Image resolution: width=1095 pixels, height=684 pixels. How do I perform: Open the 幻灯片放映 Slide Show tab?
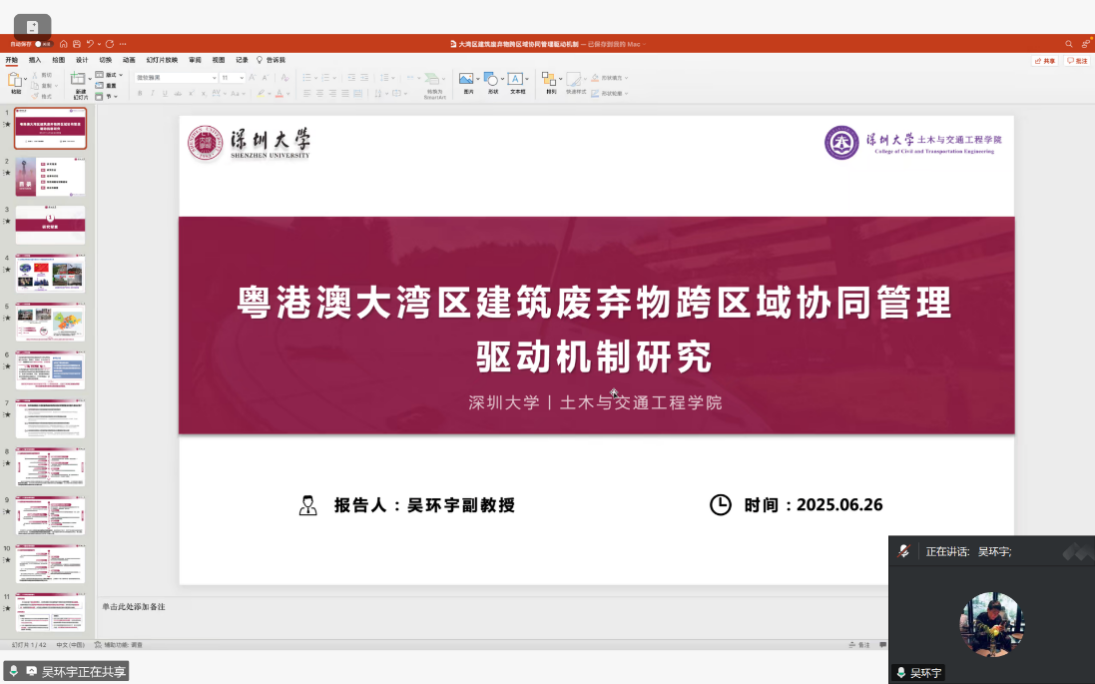point(162,60)
